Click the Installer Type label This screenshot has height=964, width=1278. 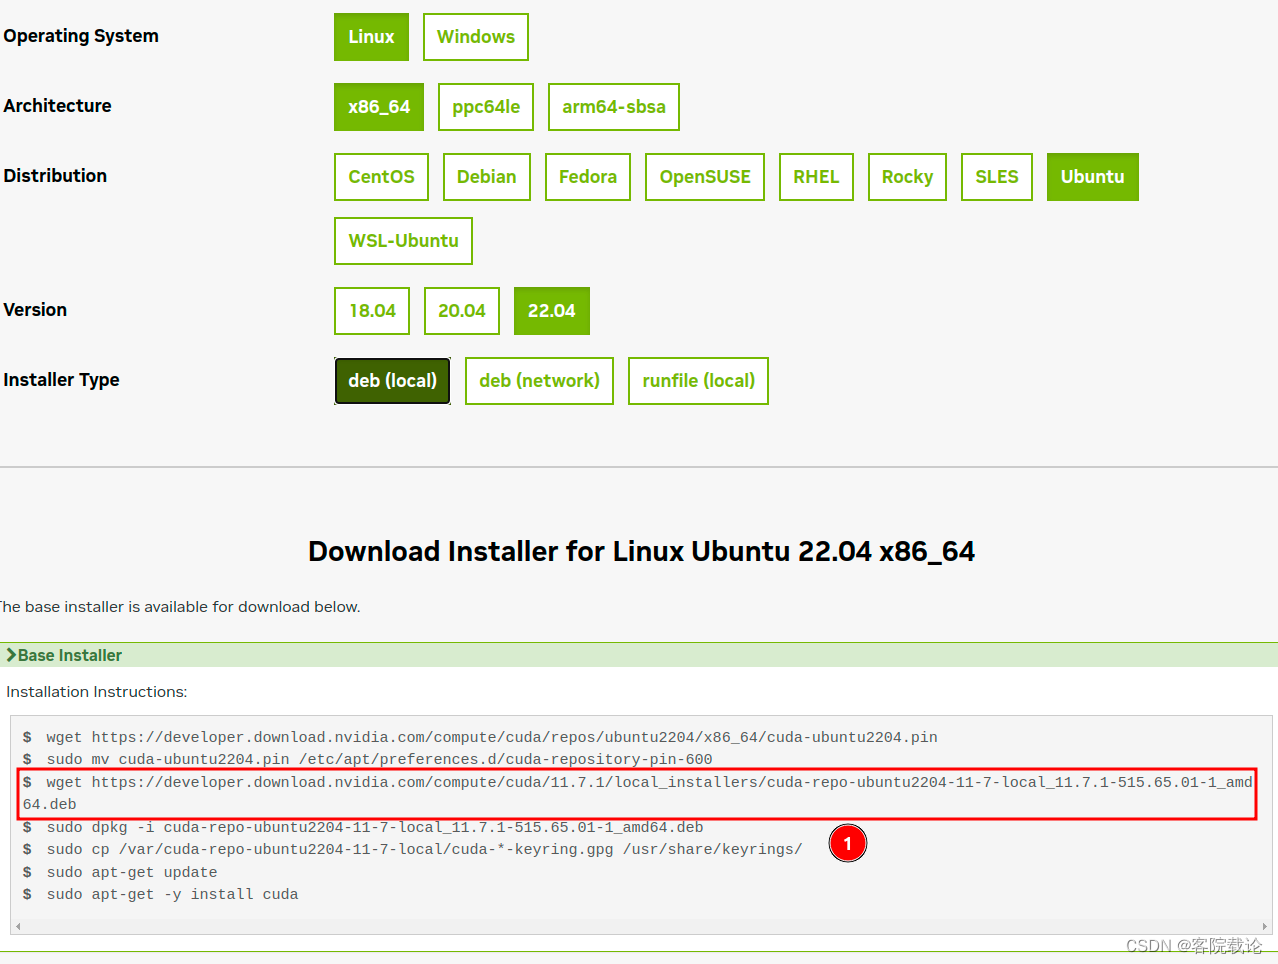(x=61, y=380)
